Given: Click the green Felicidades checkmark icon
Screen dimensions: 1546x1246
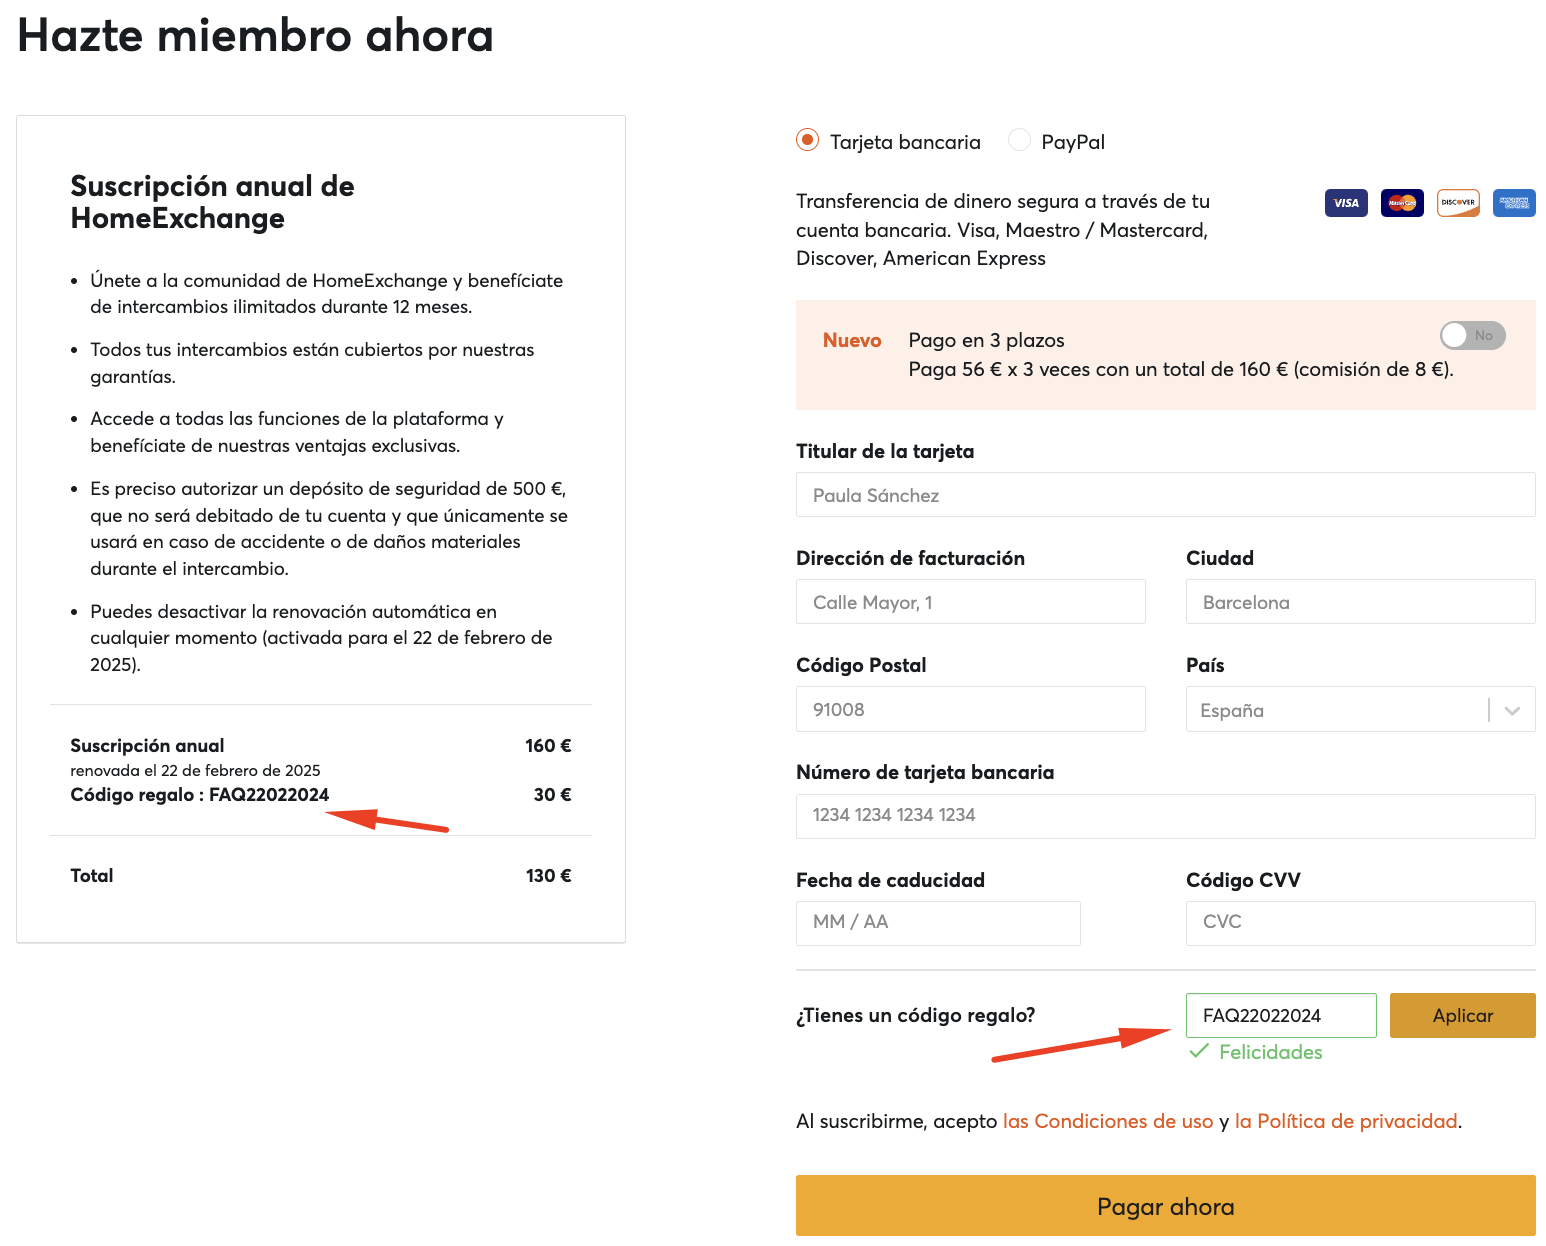Looking at the screenshot, I should pos(1198,1051).
